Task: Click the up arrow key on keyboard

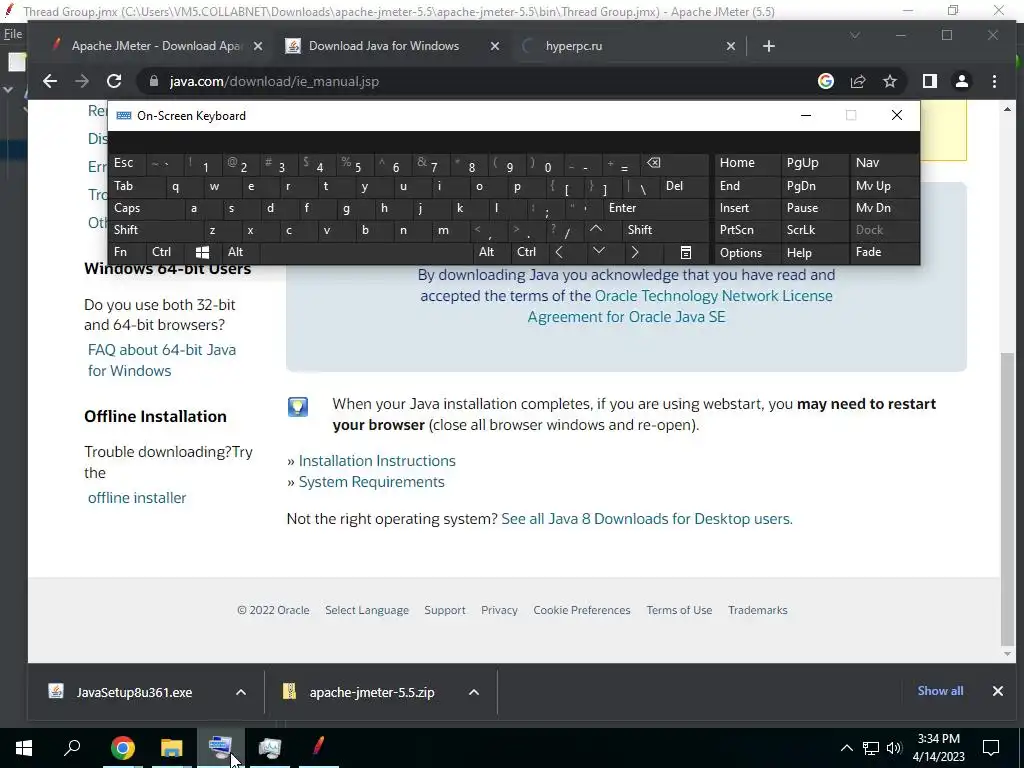Action: coord(596,229)
